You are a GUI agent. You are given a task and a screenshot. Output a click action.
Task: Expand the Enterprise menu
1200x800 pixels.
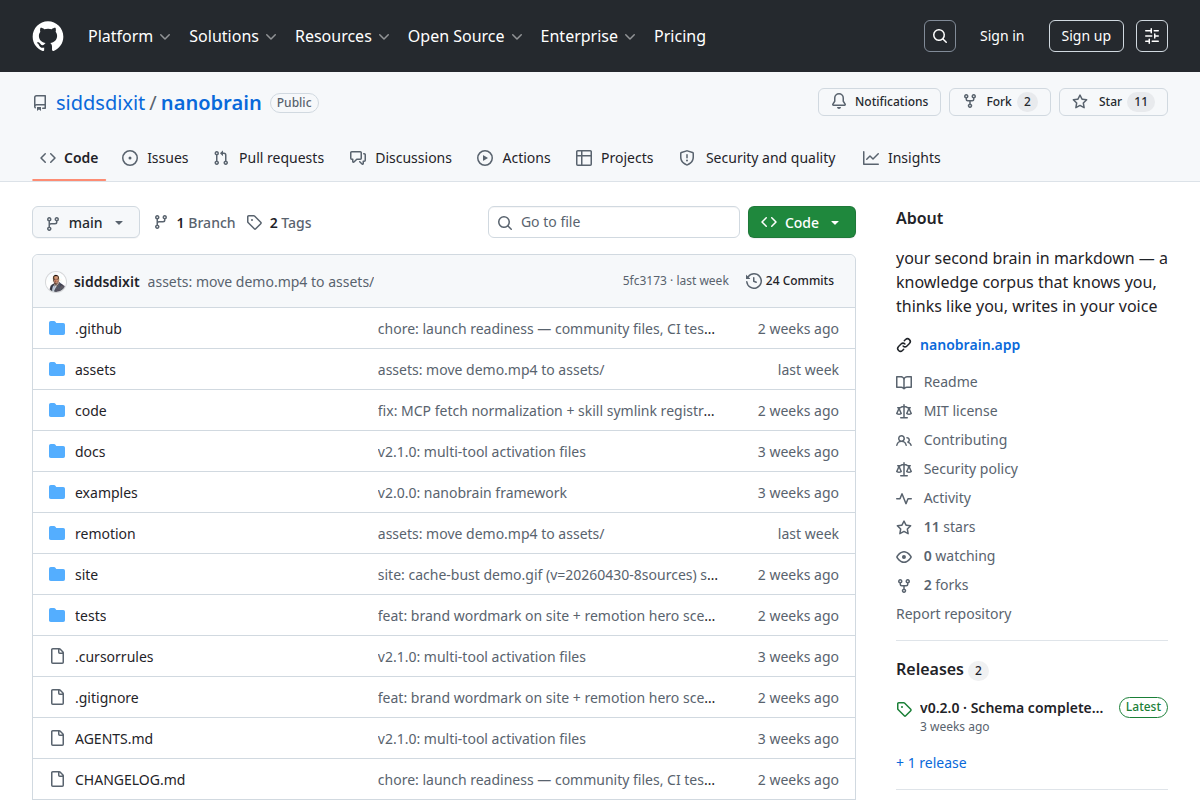tap(588, 36)
